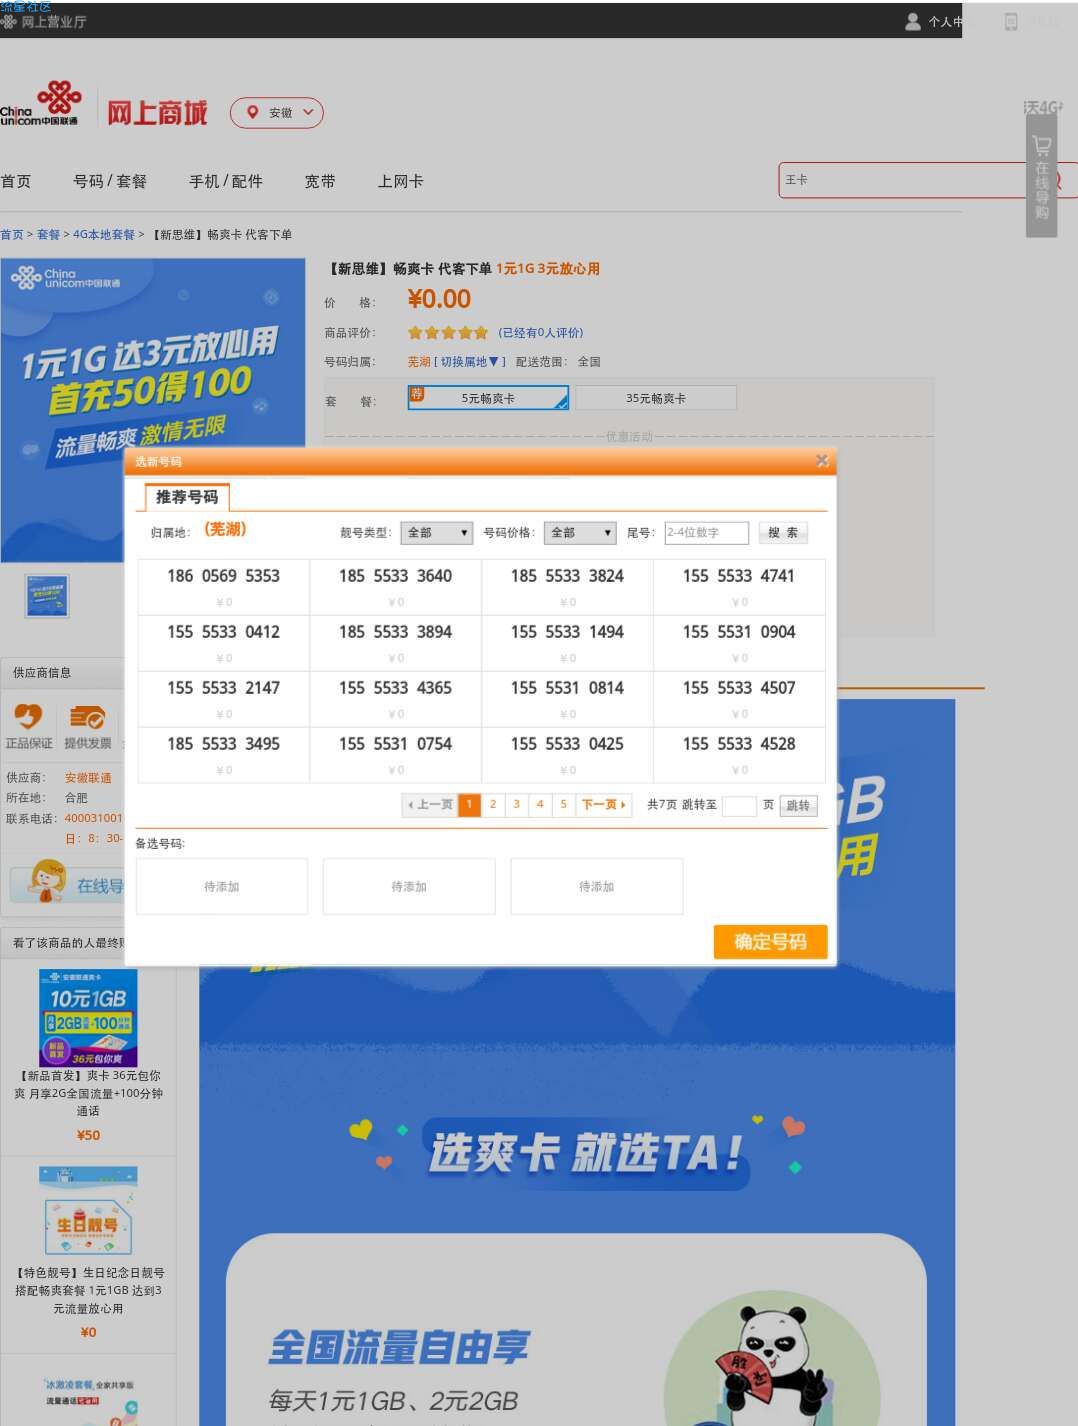Focus the 尾号 digits input field

click(x=707, y=533)
